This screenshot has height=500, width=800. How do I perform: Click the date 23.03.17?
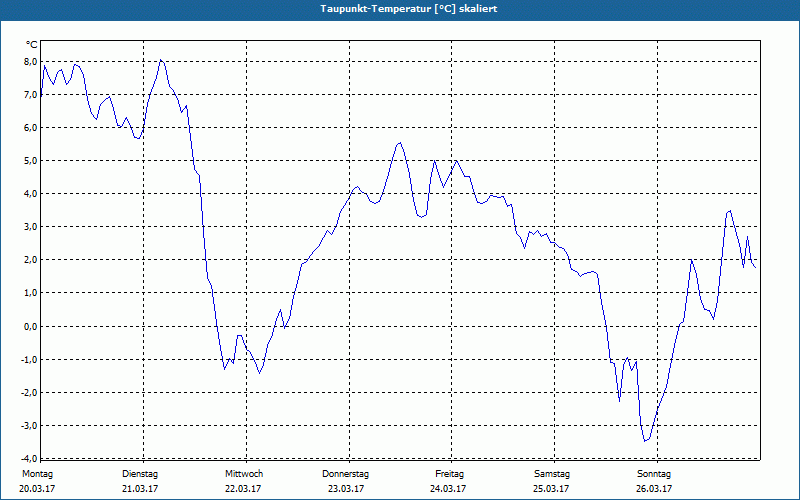coord(346,489)
